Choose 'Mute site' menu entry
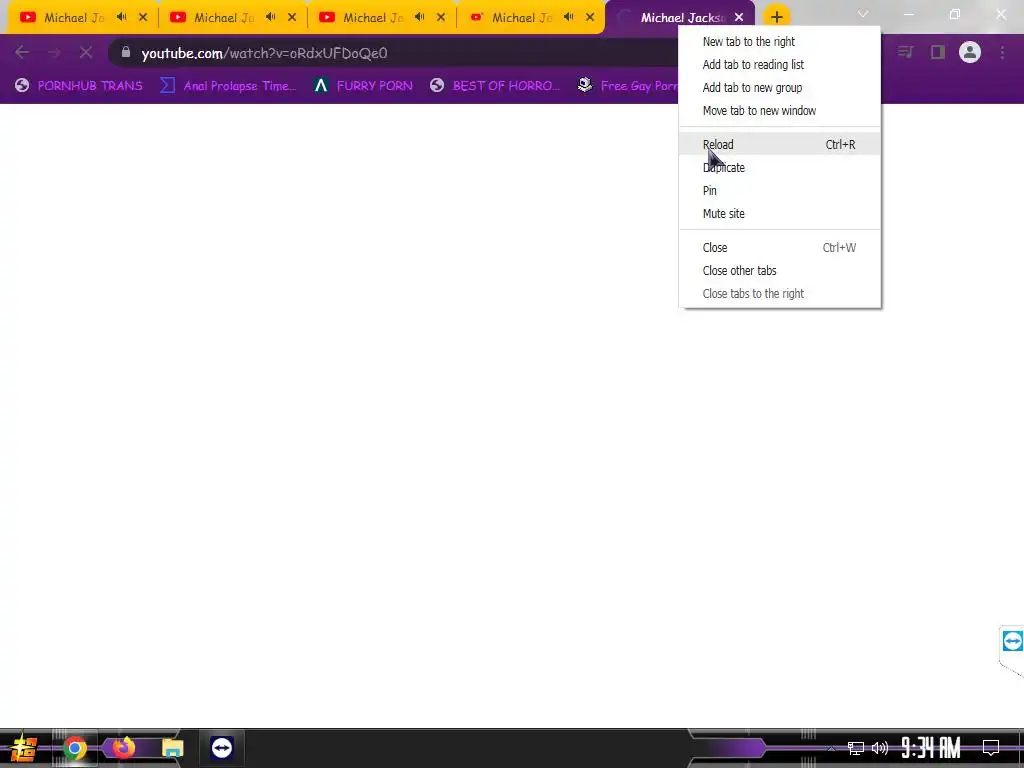The image size is (1024, 768). tap(780, 214)
